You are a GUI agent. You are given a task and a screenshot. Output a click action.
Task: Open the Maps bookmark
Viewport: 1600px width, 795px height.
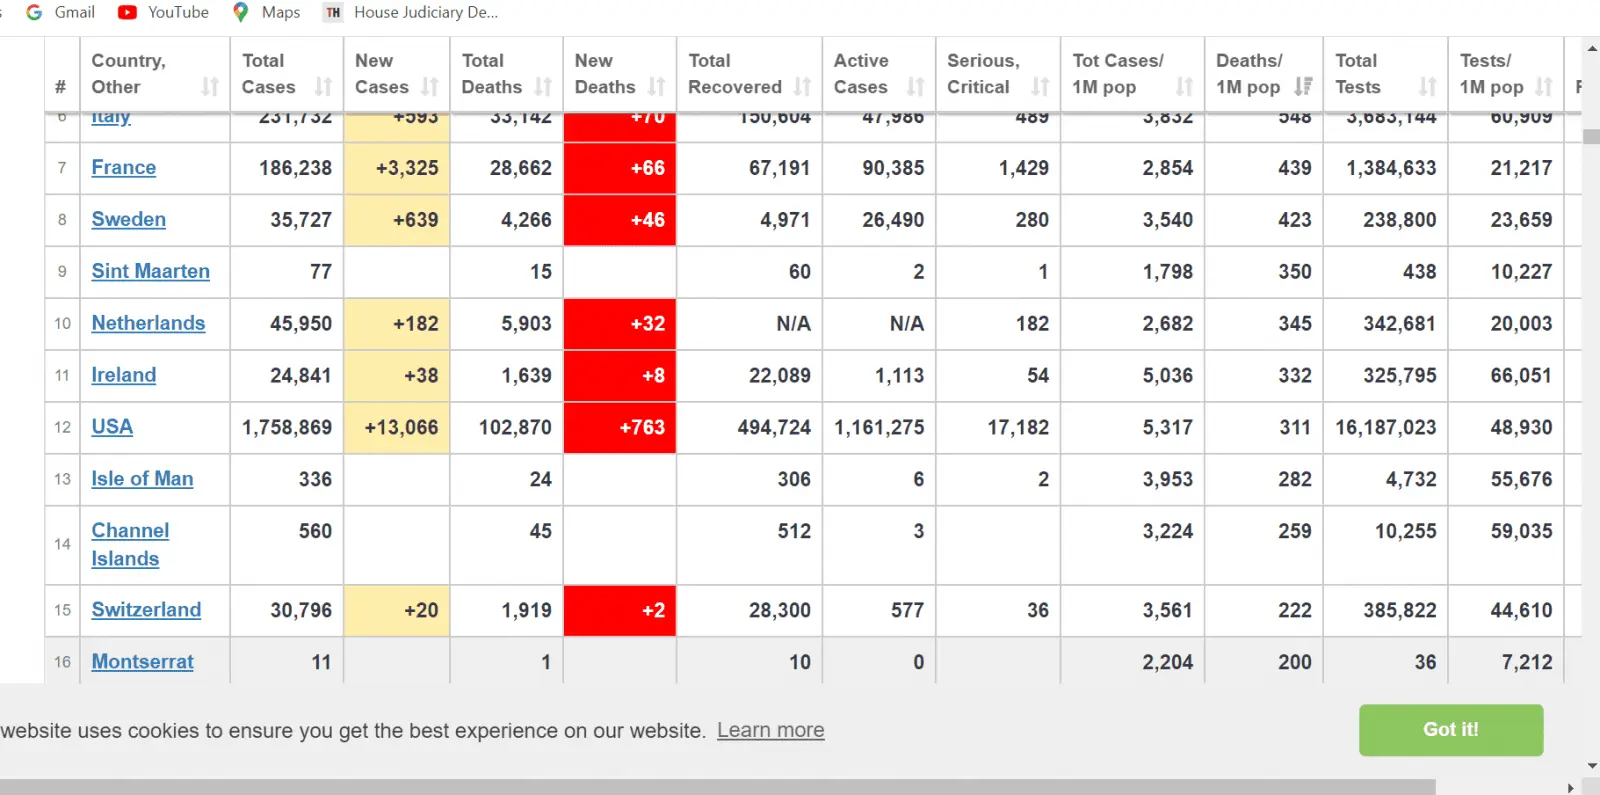point(267,12)
